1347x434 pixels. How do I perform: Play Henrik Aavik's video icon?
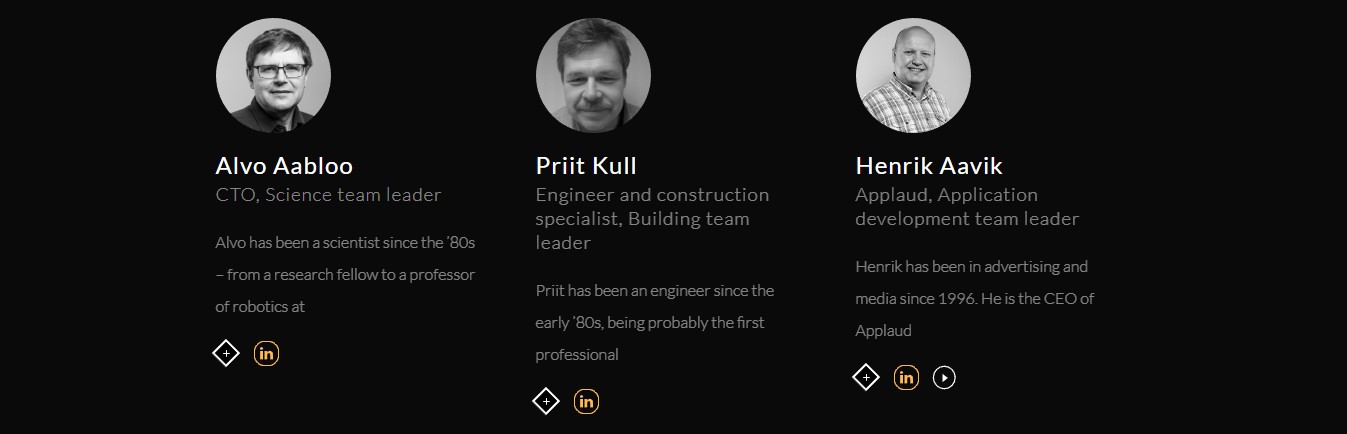click(x=944, y=377)
